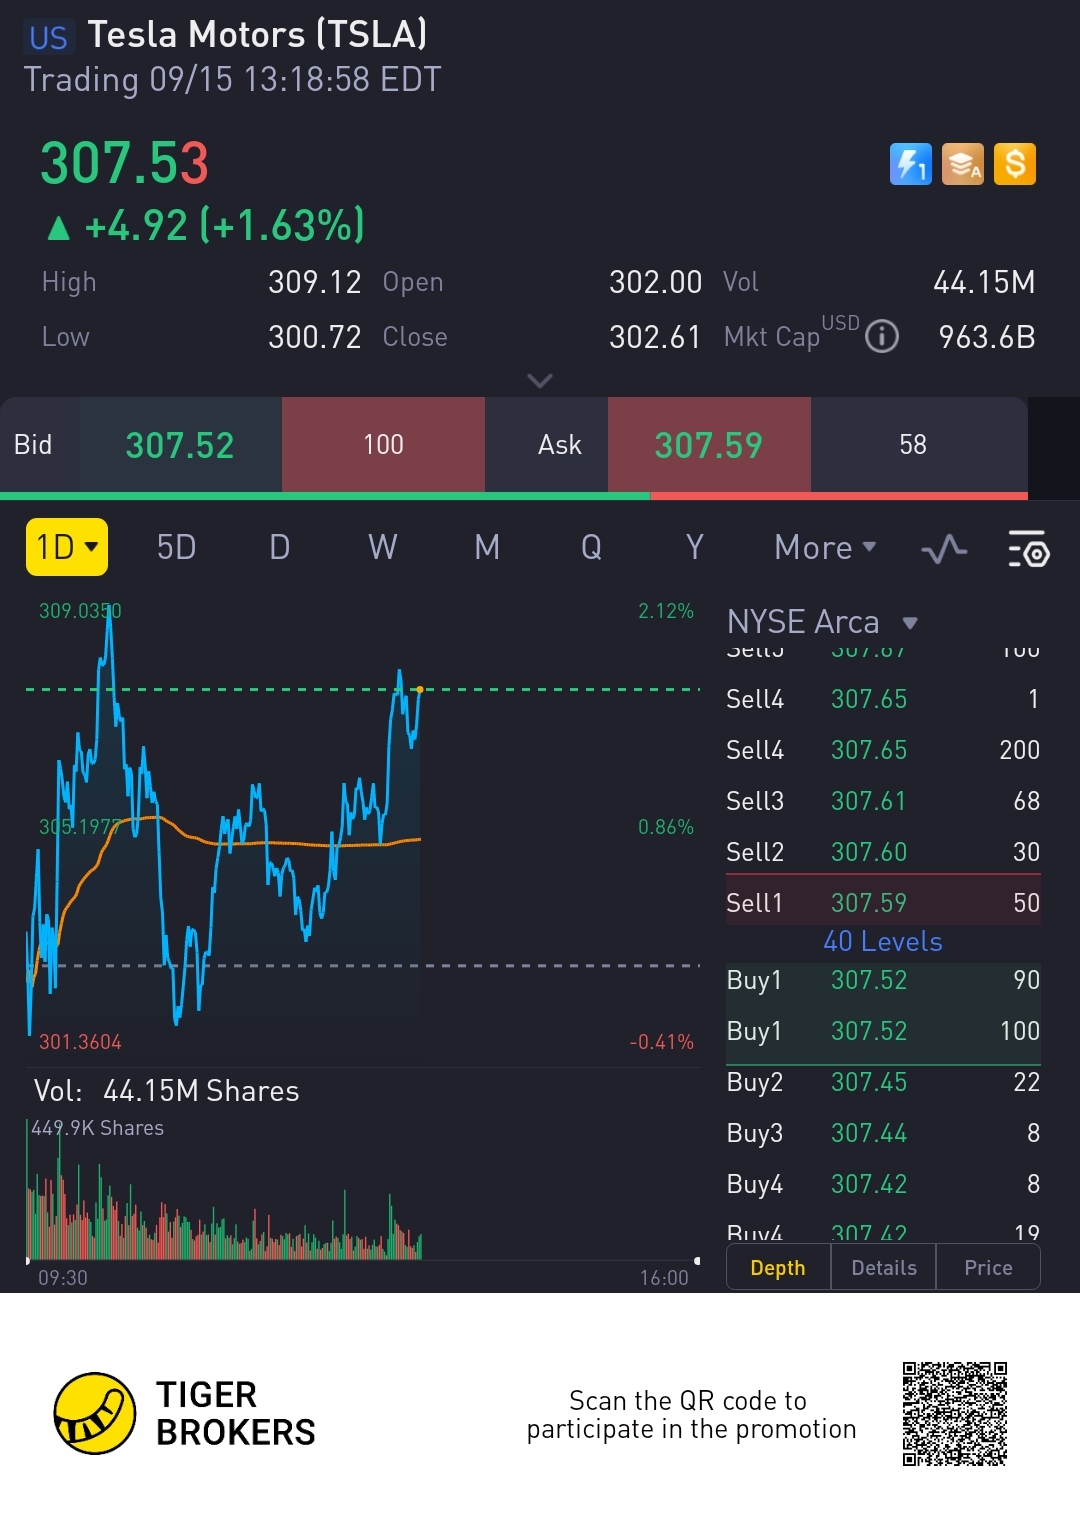Tap the ask size 58 cell
The image size is (1080, 1535).
913,445
